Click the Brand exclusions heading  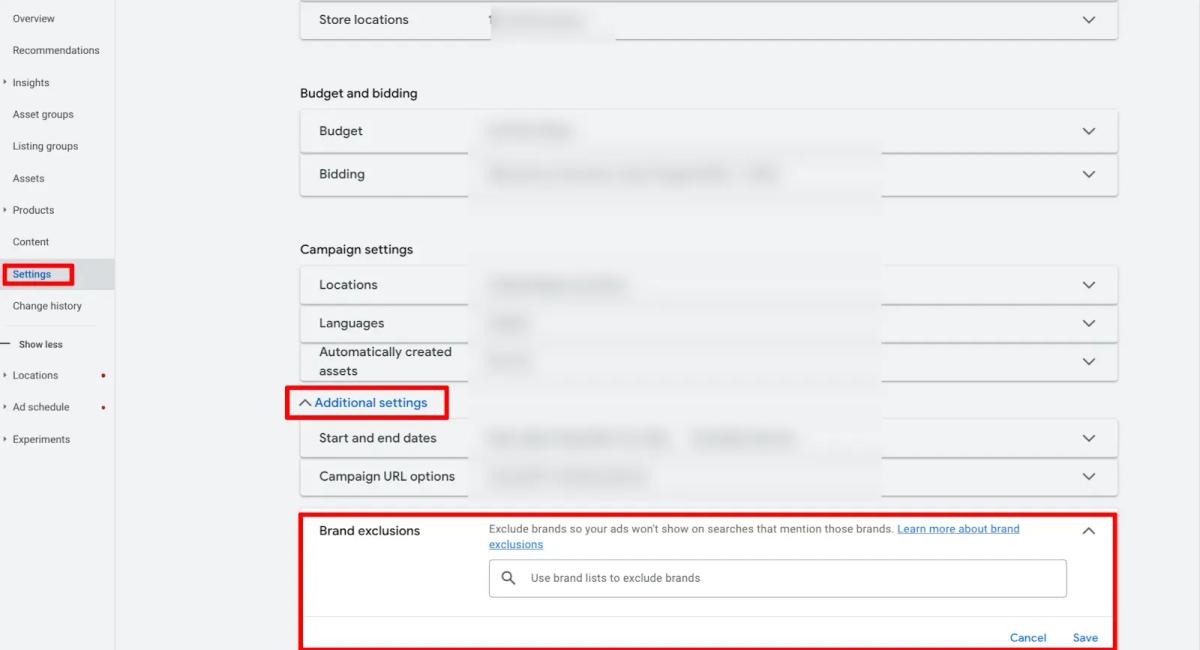pos(369,531)
